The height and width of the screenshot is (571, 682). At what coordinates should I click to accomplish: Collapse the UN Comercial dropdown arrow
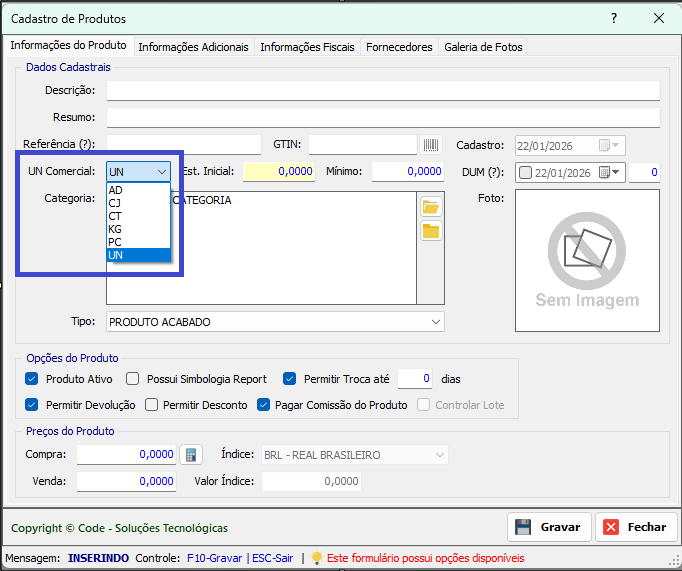pos(162,172)
